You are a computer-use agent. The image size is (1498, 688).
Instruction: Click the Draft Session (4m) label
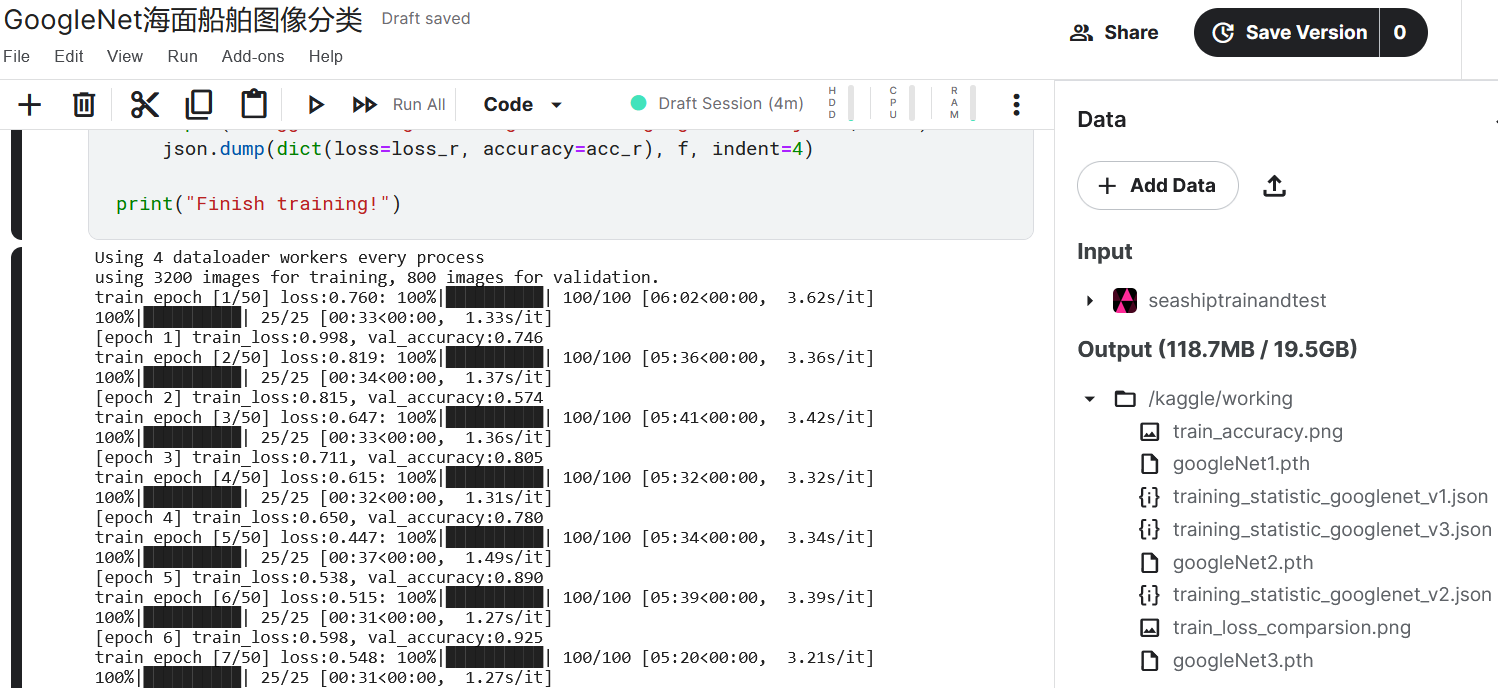point(731,103)
